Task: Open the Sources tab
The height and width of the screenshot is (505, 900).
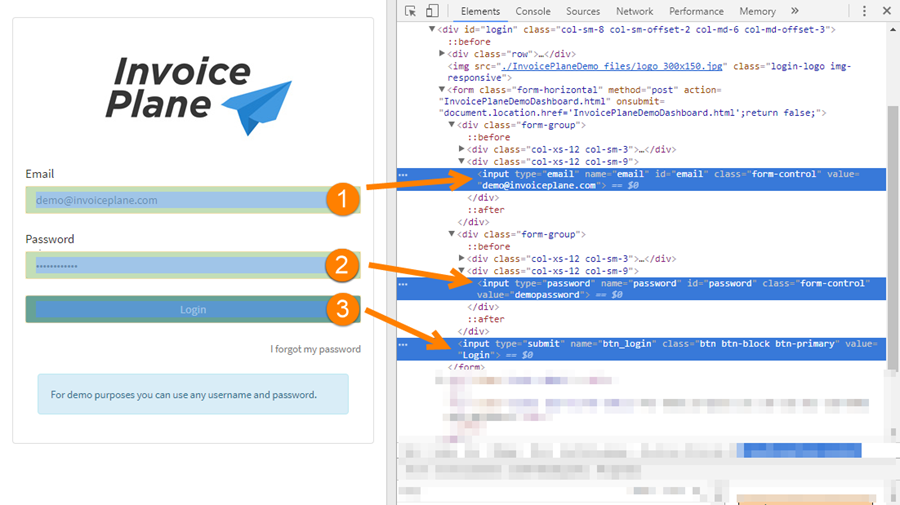Action: [x=583, y=11]
